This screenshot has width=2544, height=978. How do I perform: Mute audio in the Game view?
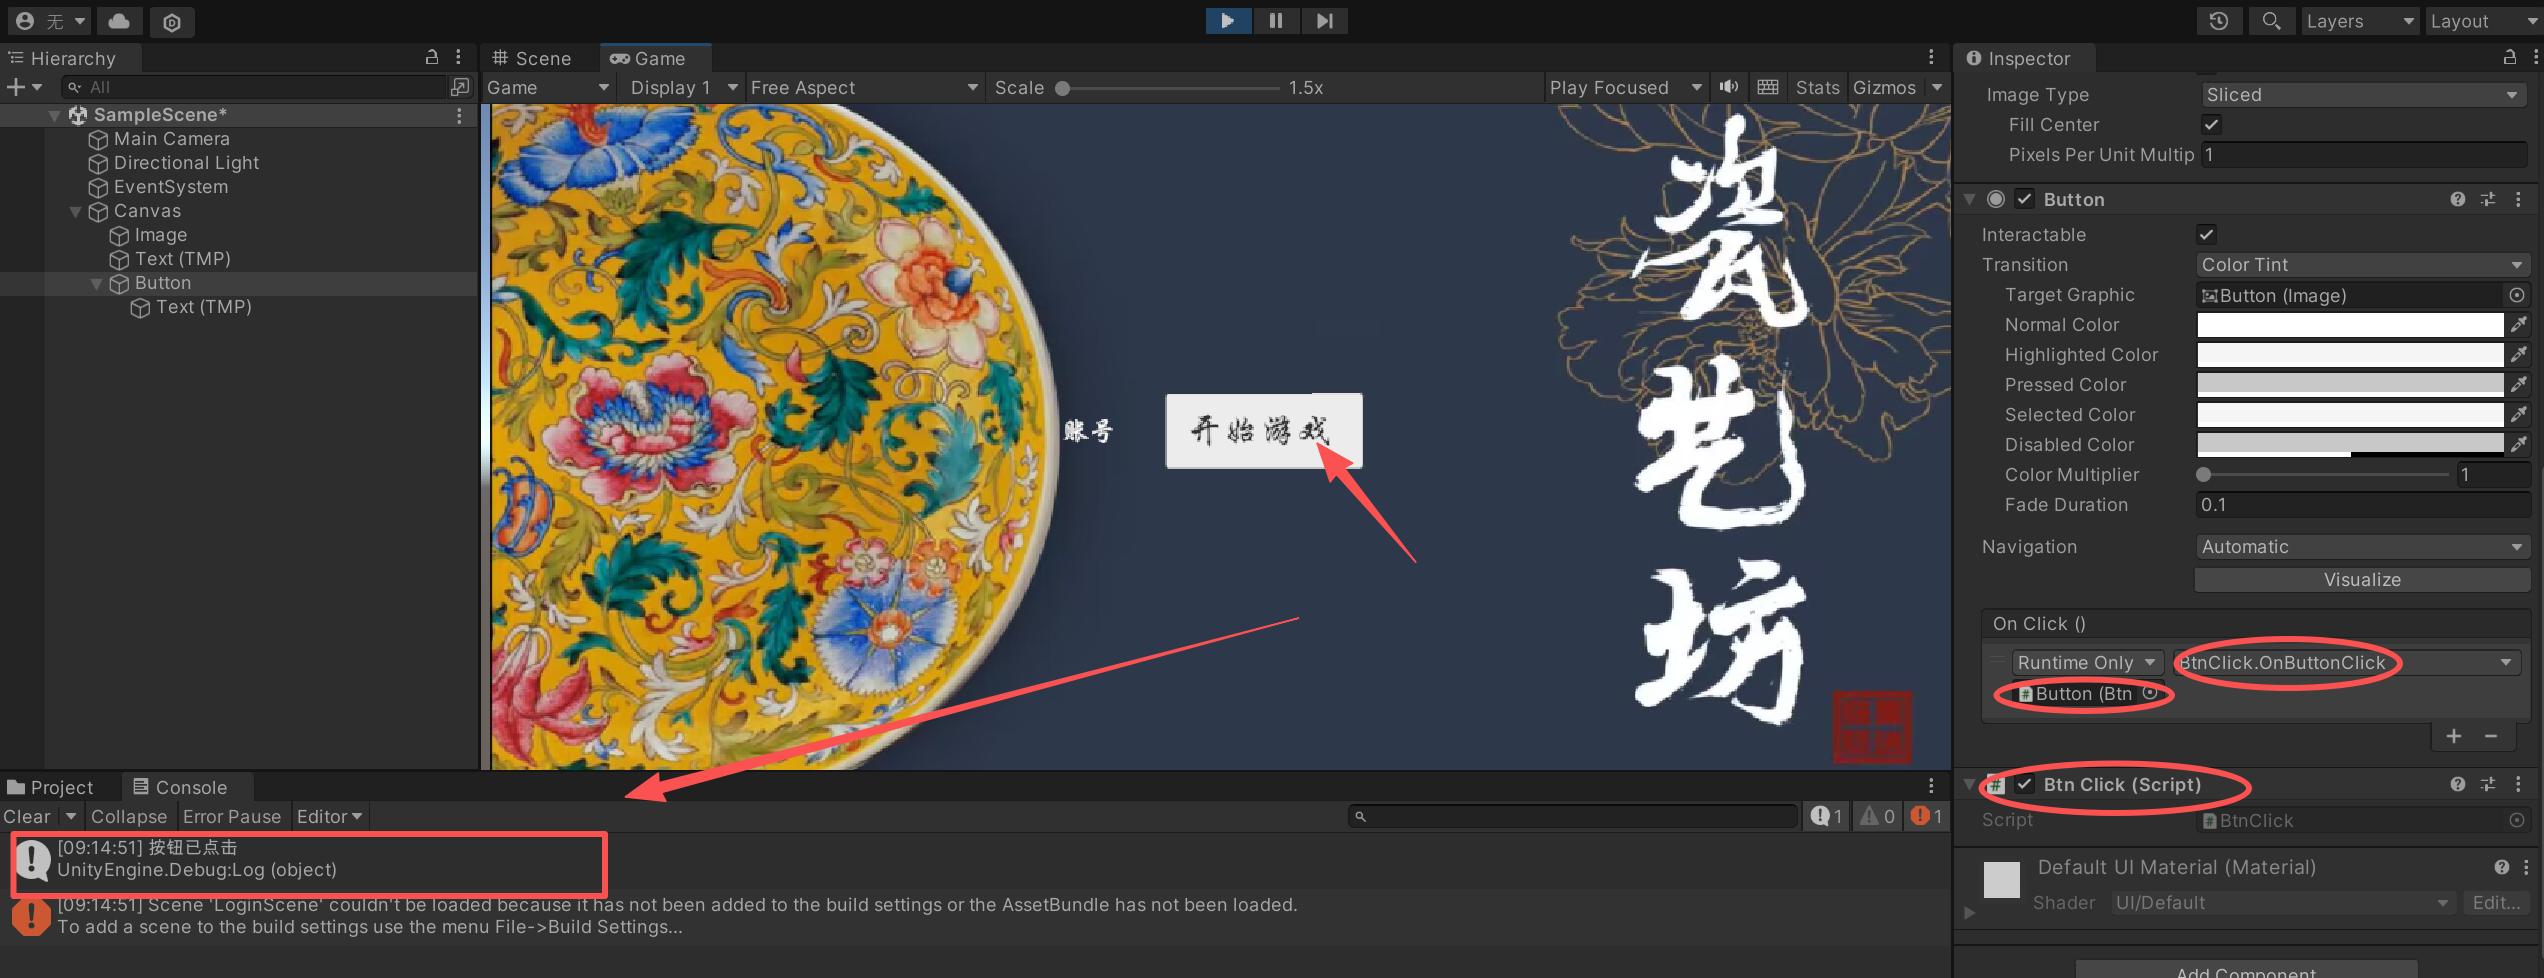(1729, 87)
